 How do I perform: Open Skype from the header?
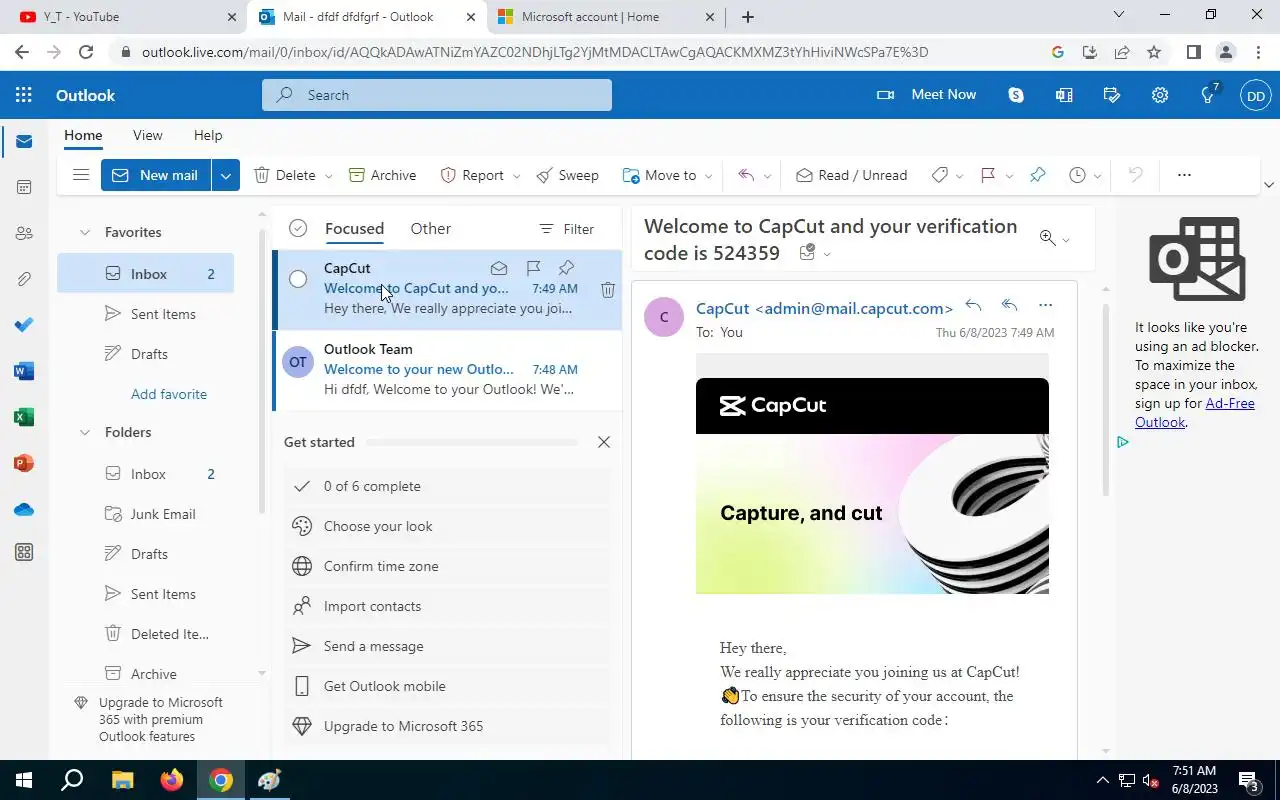1016,95
